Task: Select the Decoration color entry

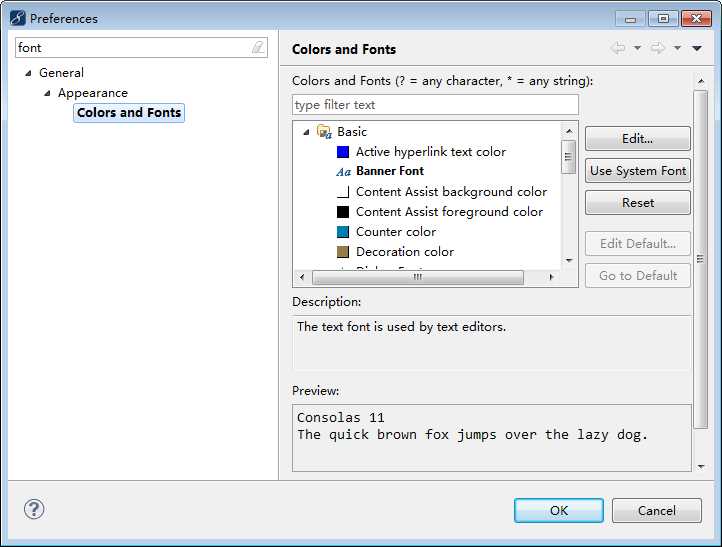Action: point(405,252)
